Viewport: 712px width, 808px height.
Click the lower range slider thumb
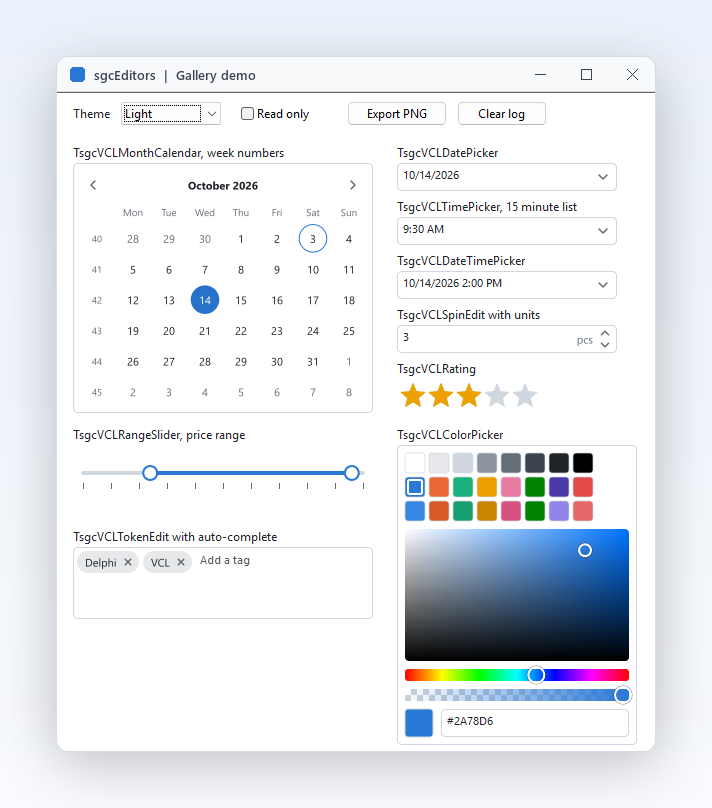click(x=150, y=473)
